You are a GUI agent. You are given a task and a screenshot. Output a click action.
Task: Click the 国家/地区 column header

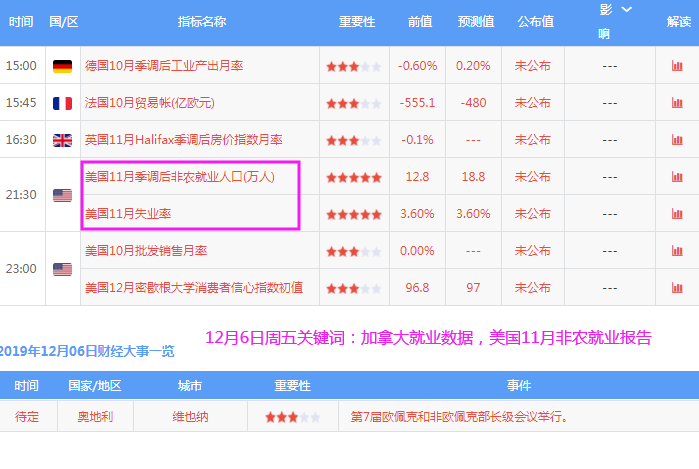coord(95,386)
